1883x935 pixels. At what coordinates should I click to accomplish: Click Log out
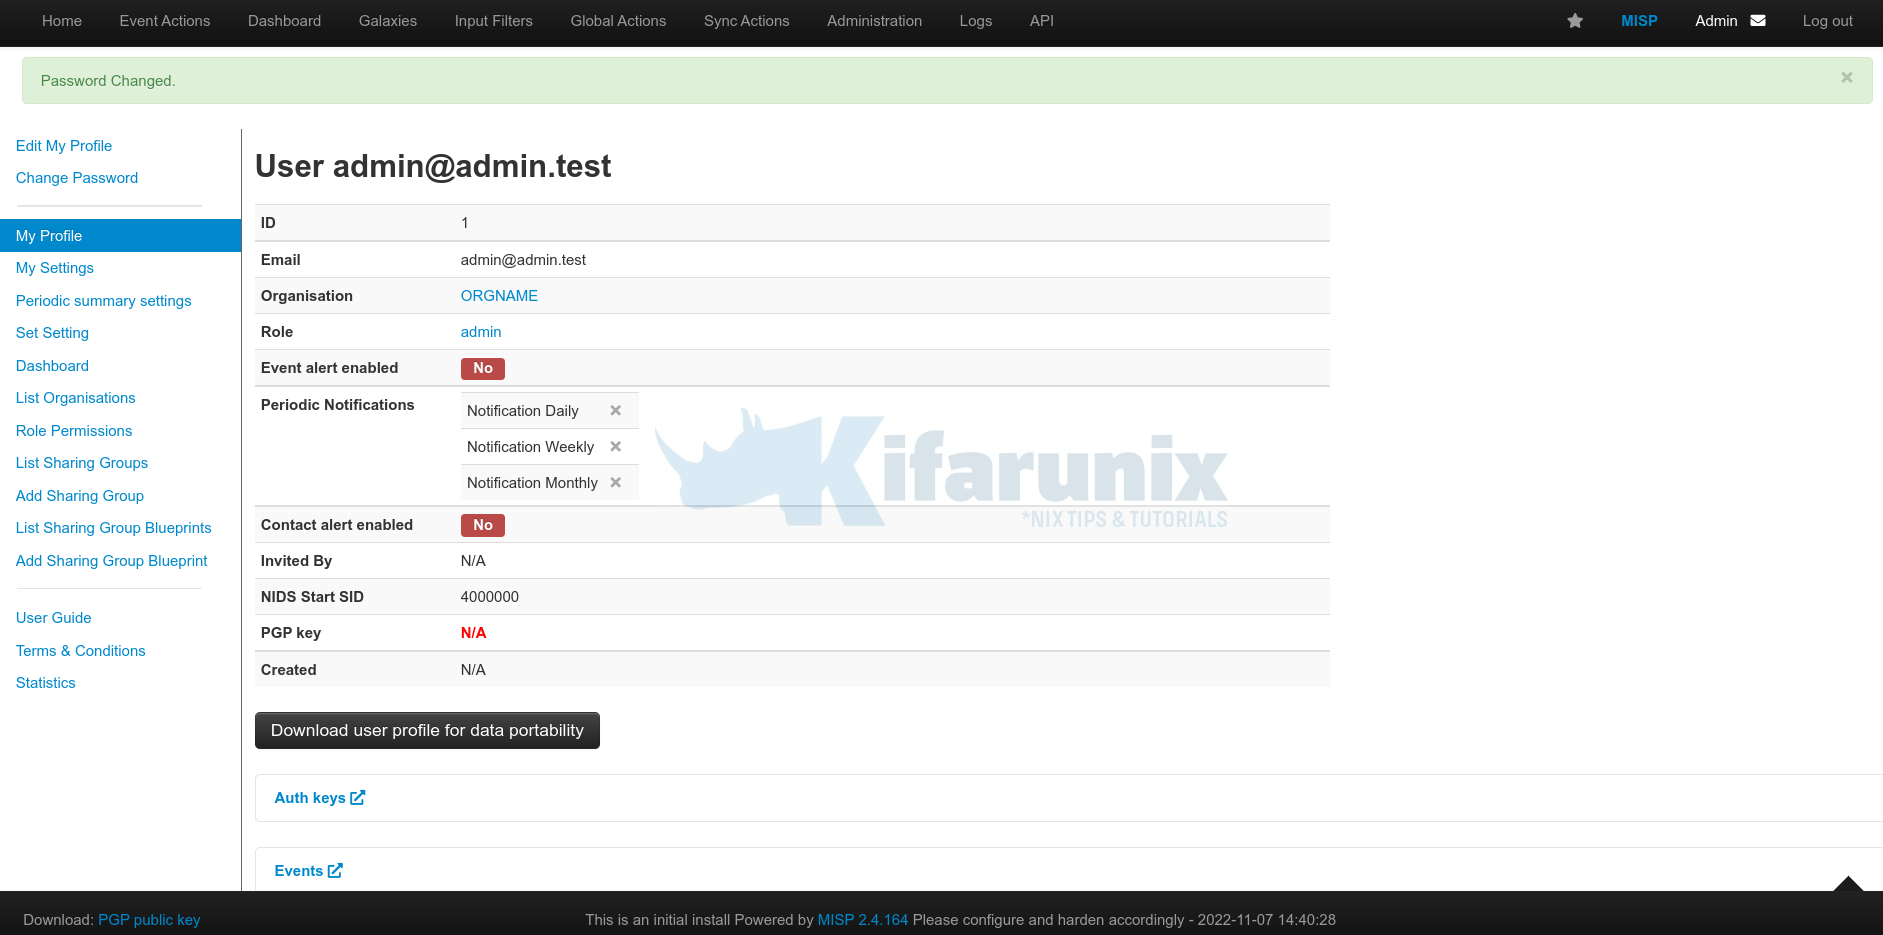pos(1828,21)
